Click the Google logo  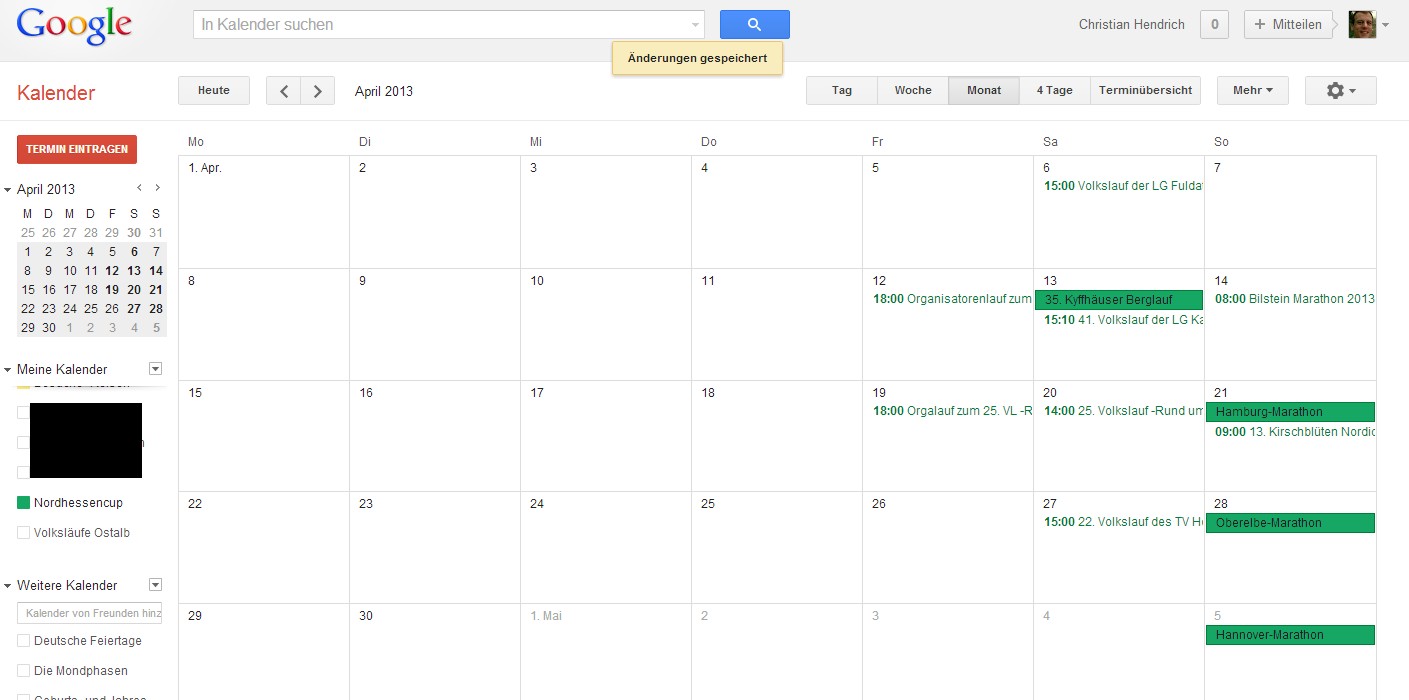pyautogui.click(x=74, y=25)
